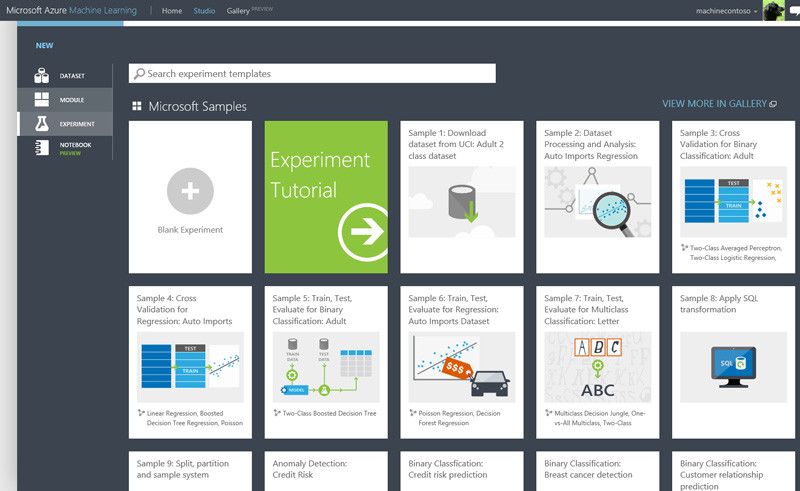800x491 pixels.
Task: Open Sample 3 Cross Validation title
Action: pos(718,144)
